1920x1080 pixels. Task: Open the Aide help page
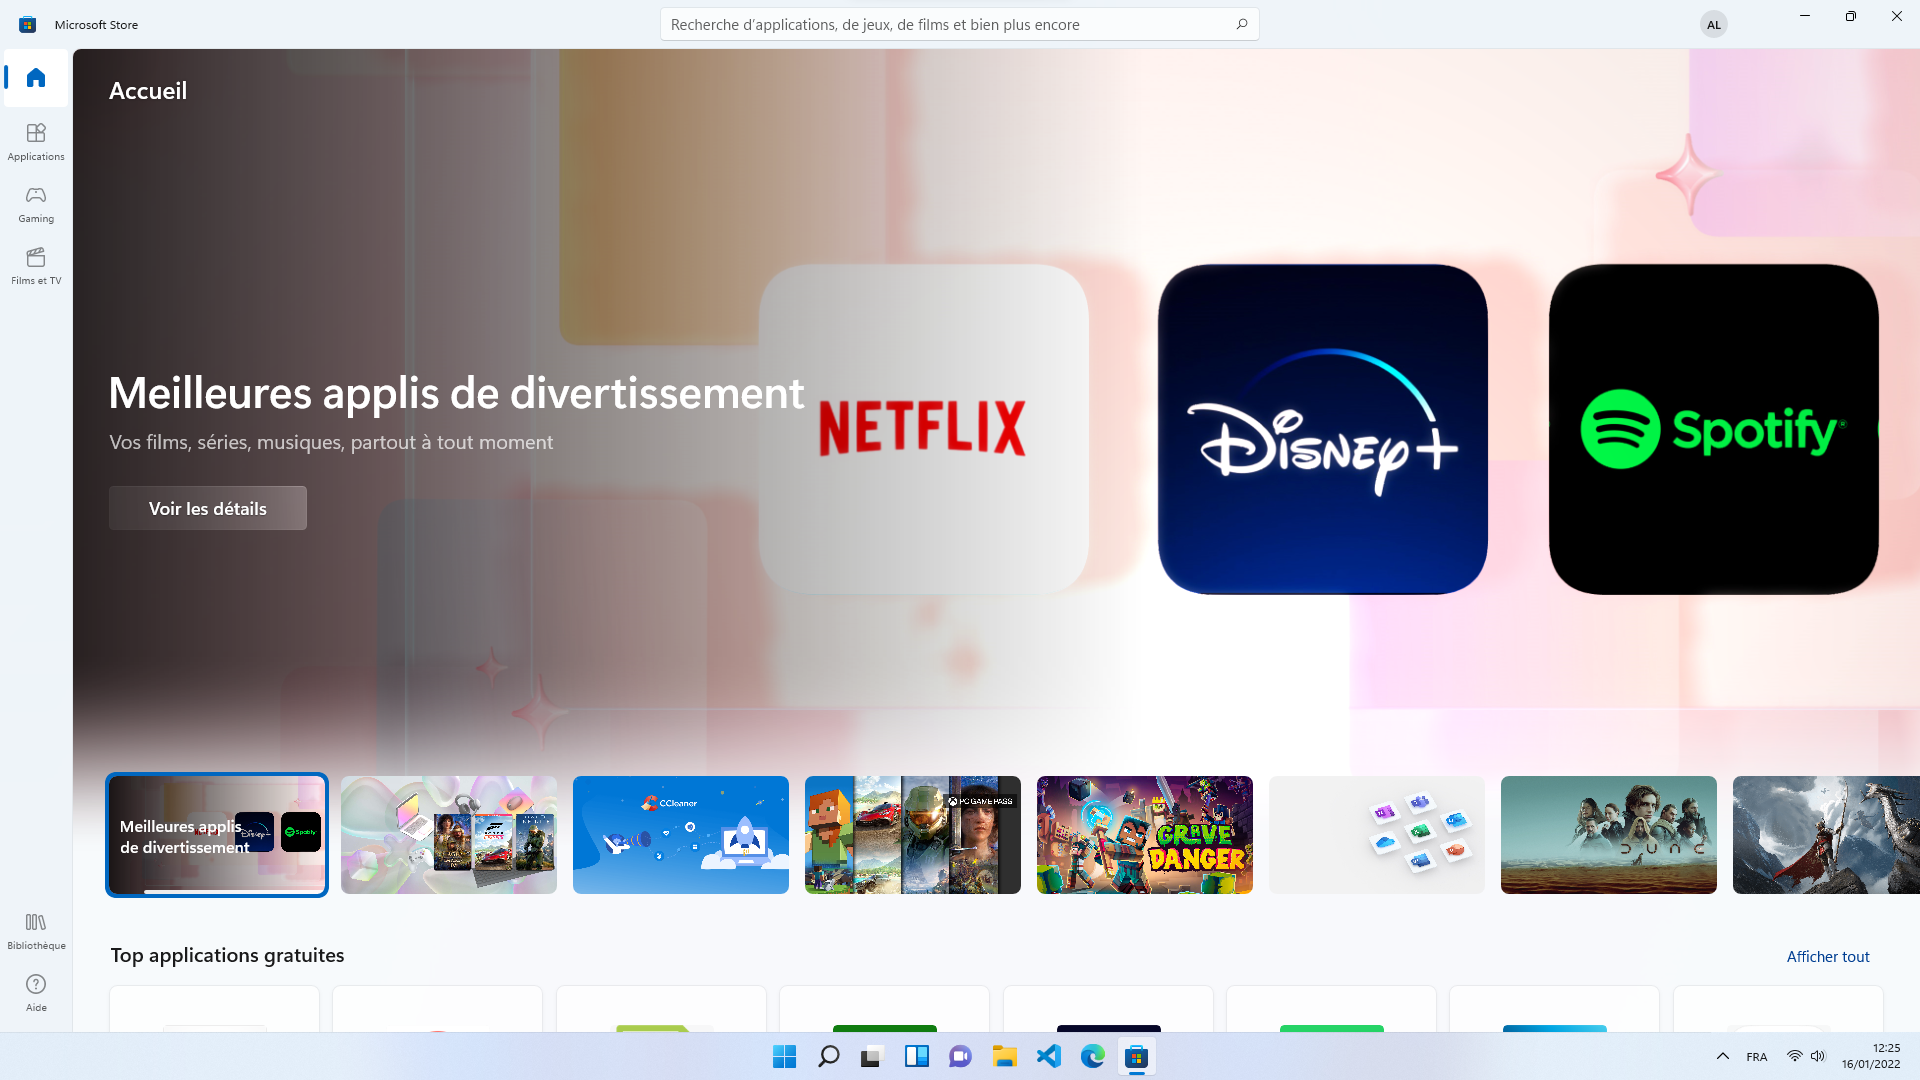click(x=36, y=993)
